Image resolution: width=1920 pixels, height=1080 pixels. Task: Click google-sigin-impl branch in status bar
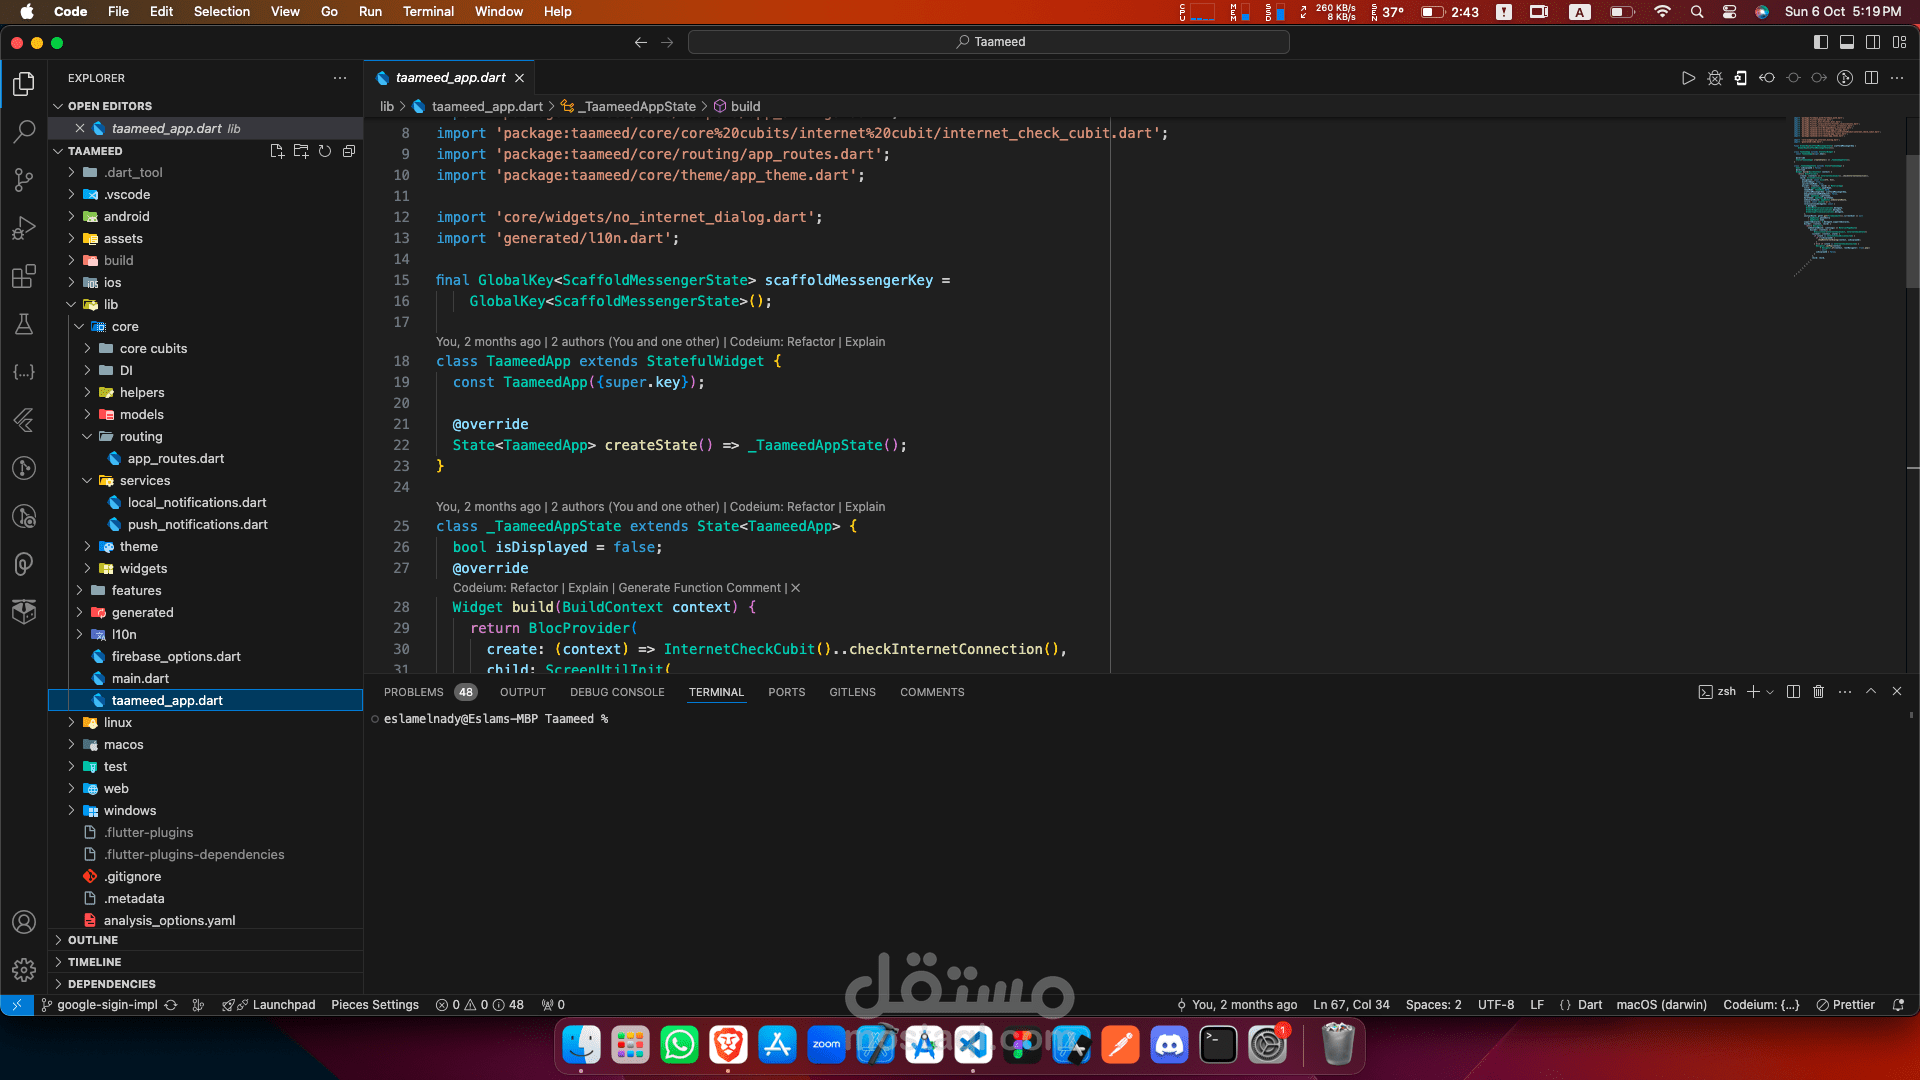click(x=107, y=1005)
